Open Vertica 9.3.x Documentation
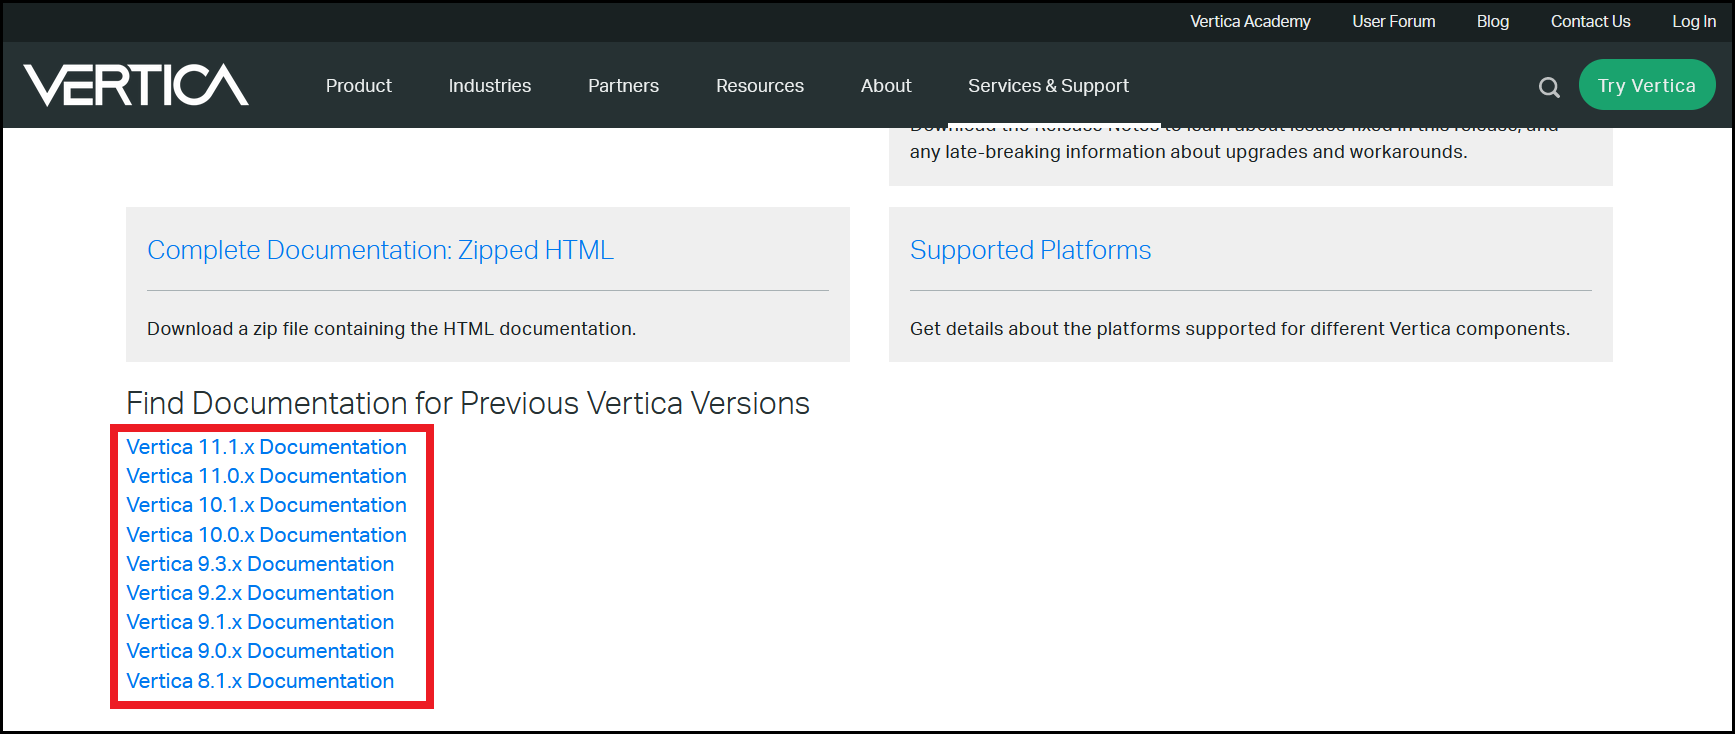 click(260, 564)
